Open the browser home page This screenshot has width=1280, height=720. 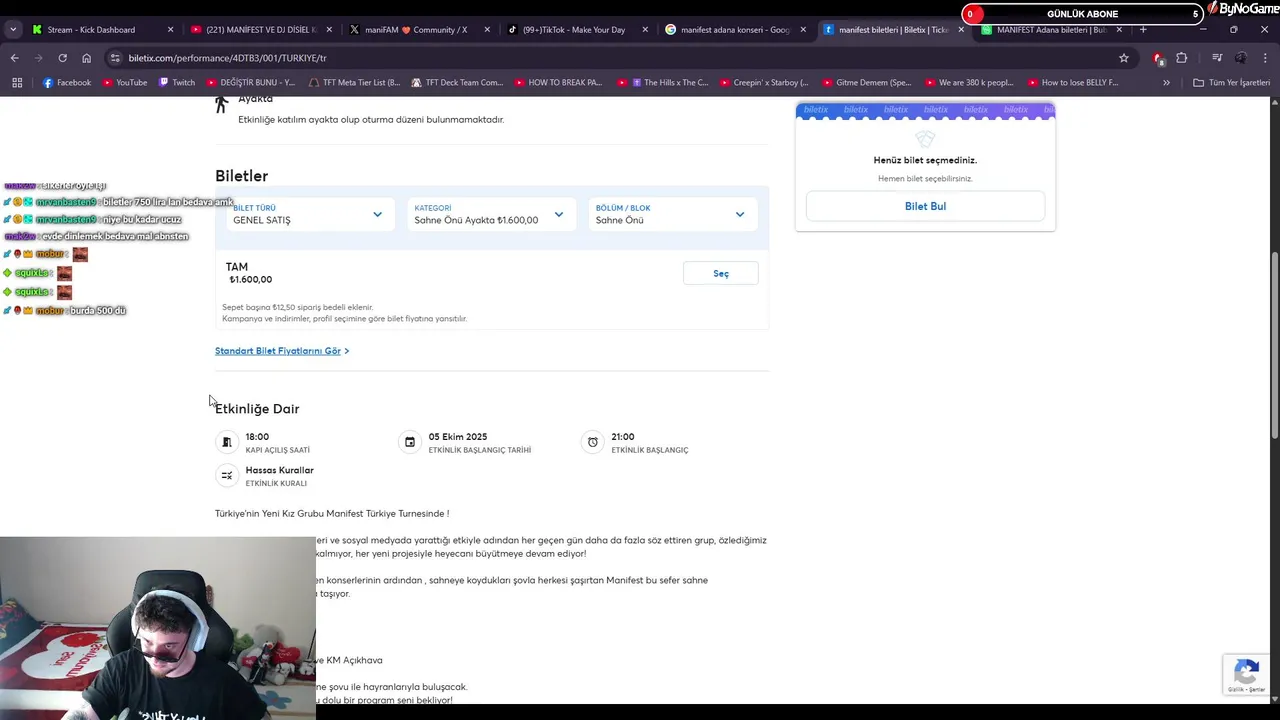click(x=86, y=58)
